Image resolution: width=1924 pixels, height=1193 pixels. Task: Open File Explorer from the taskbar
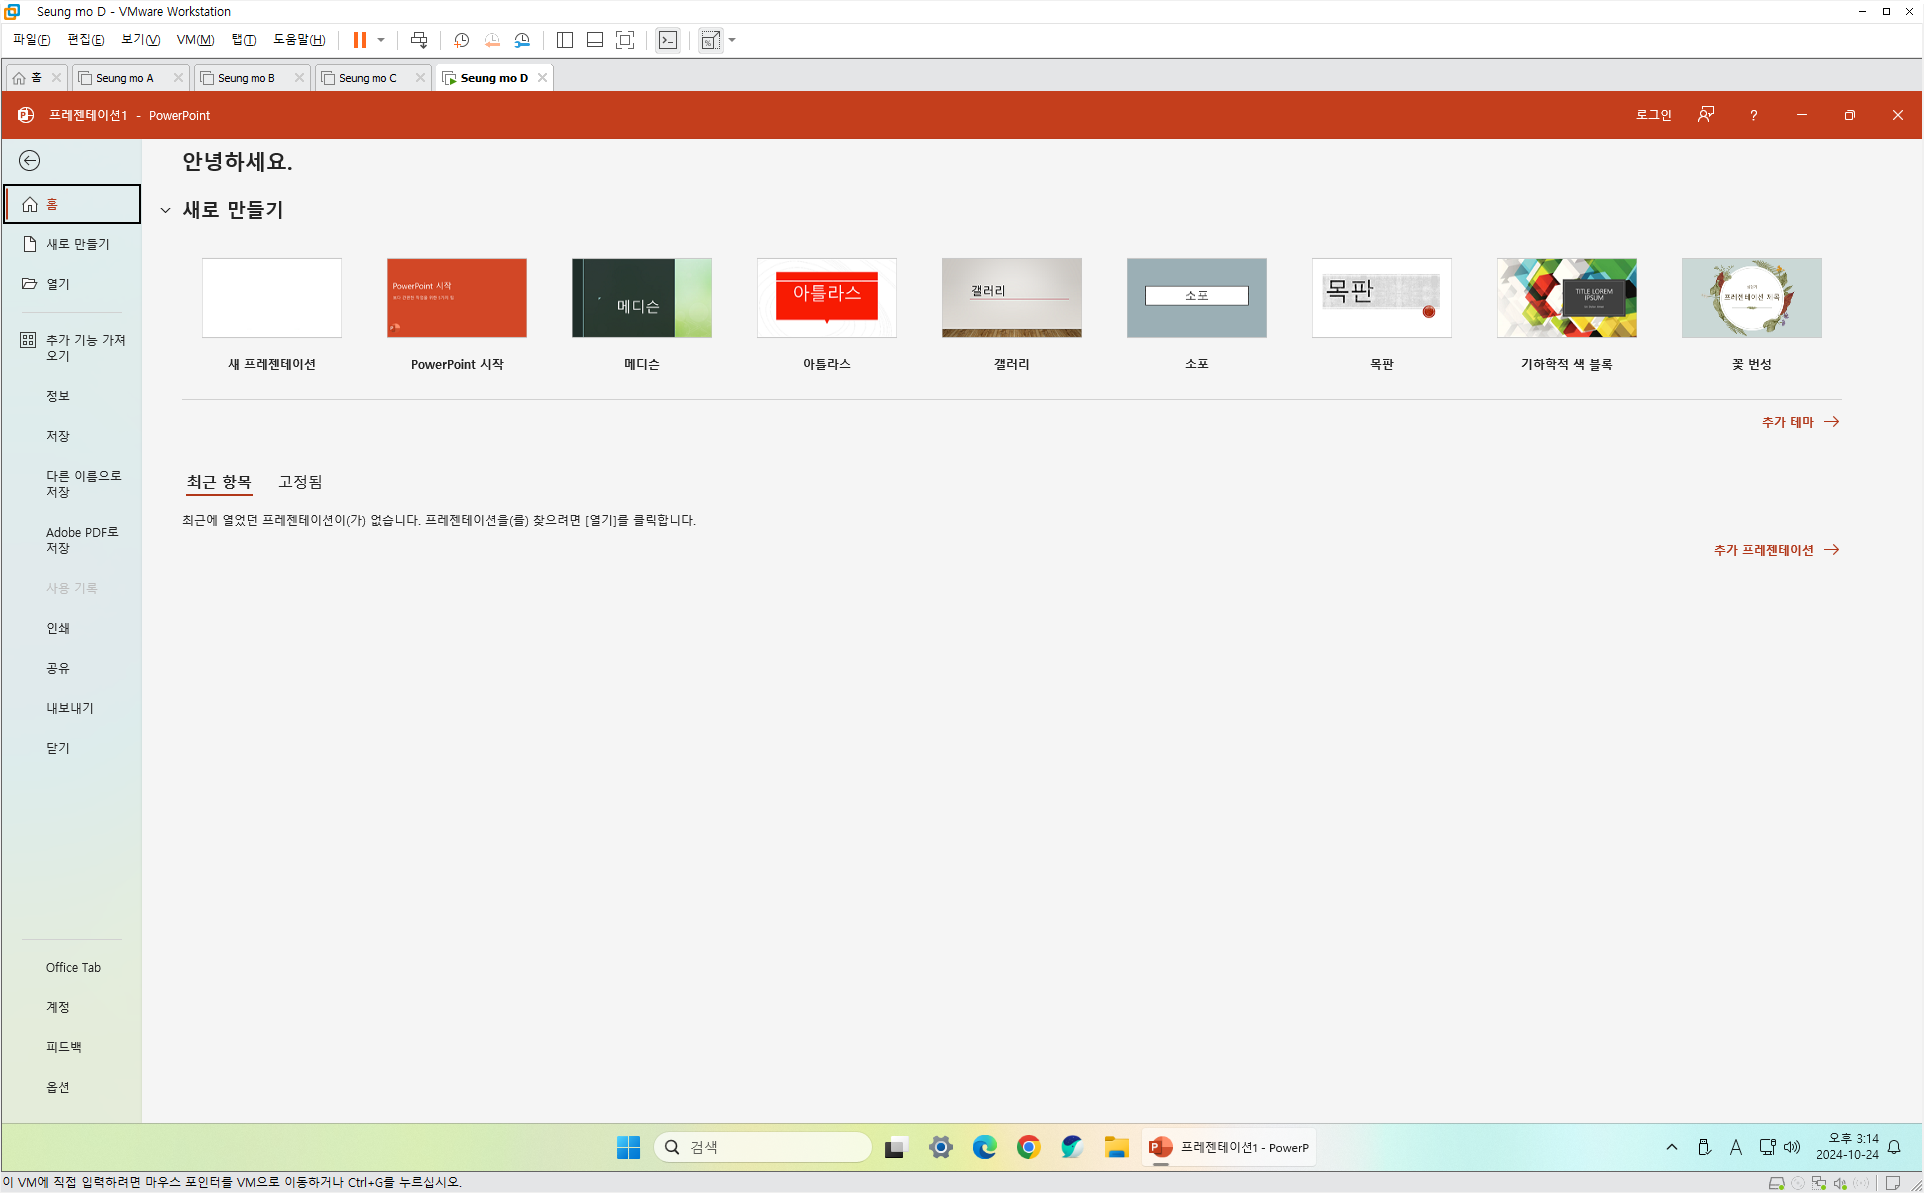pyautogui.click(x=1116, y=1147)
